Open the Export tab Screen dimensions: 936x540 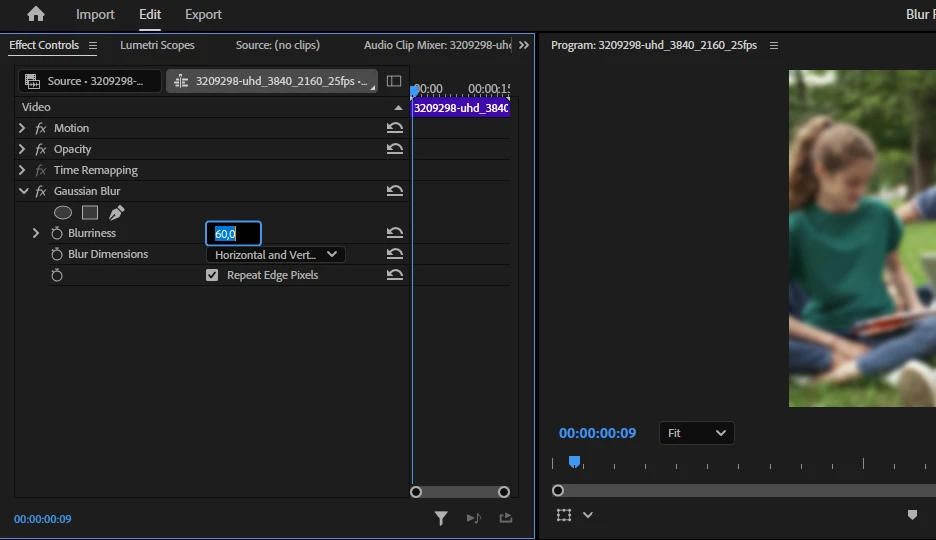tap(203, 14)
